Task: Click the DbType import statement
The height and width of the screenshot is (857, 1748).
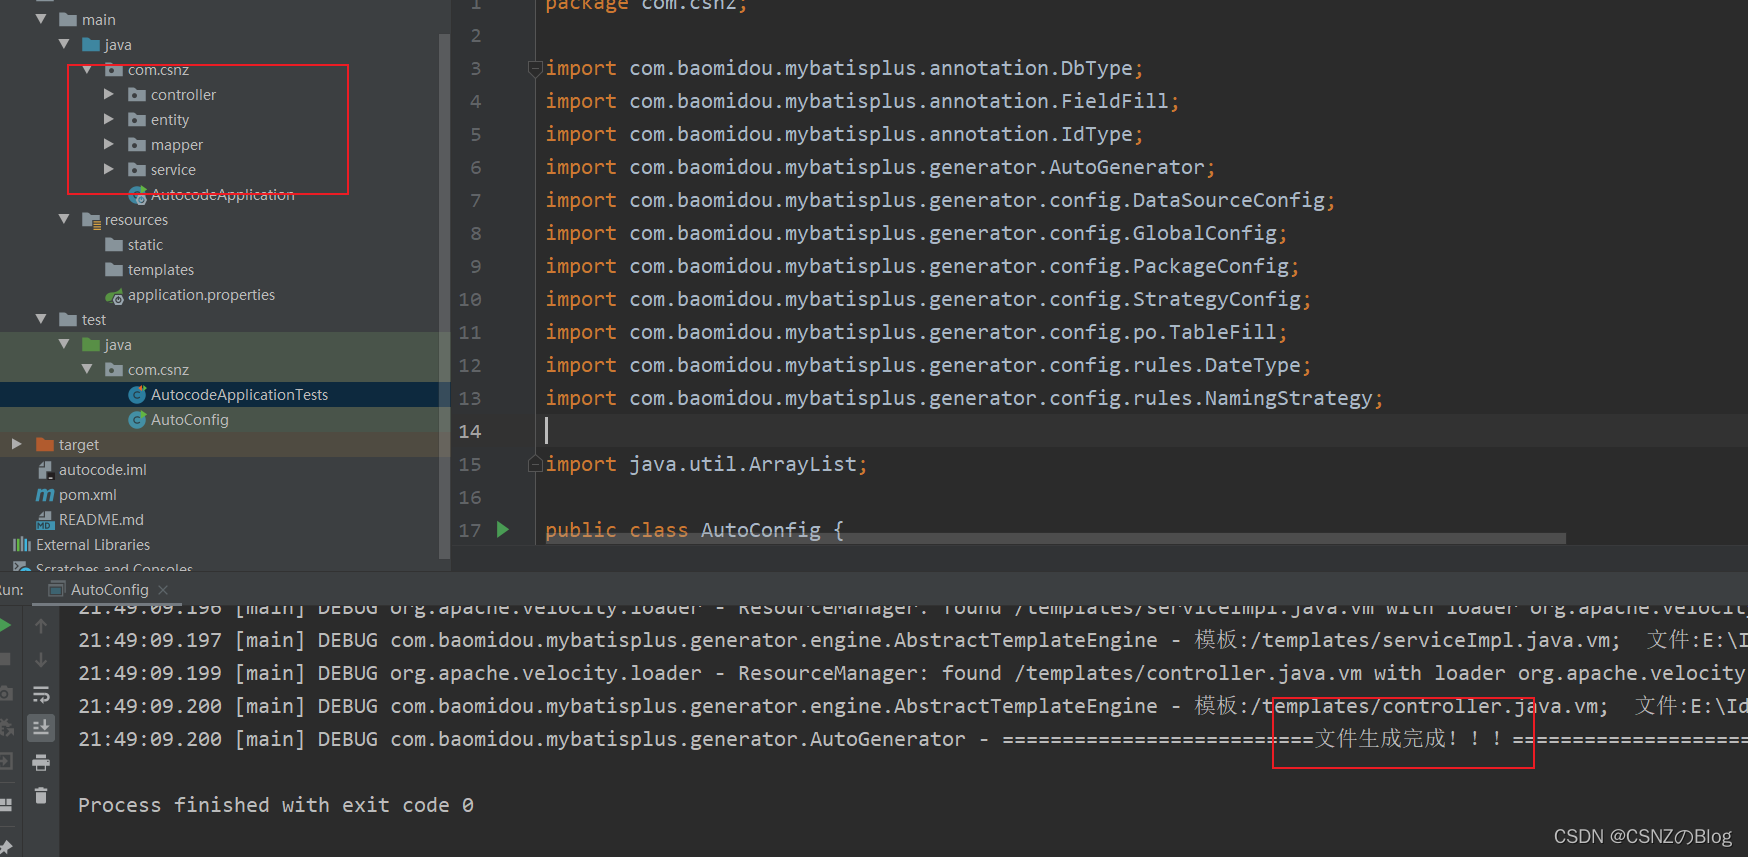Action: pos(844,68)
